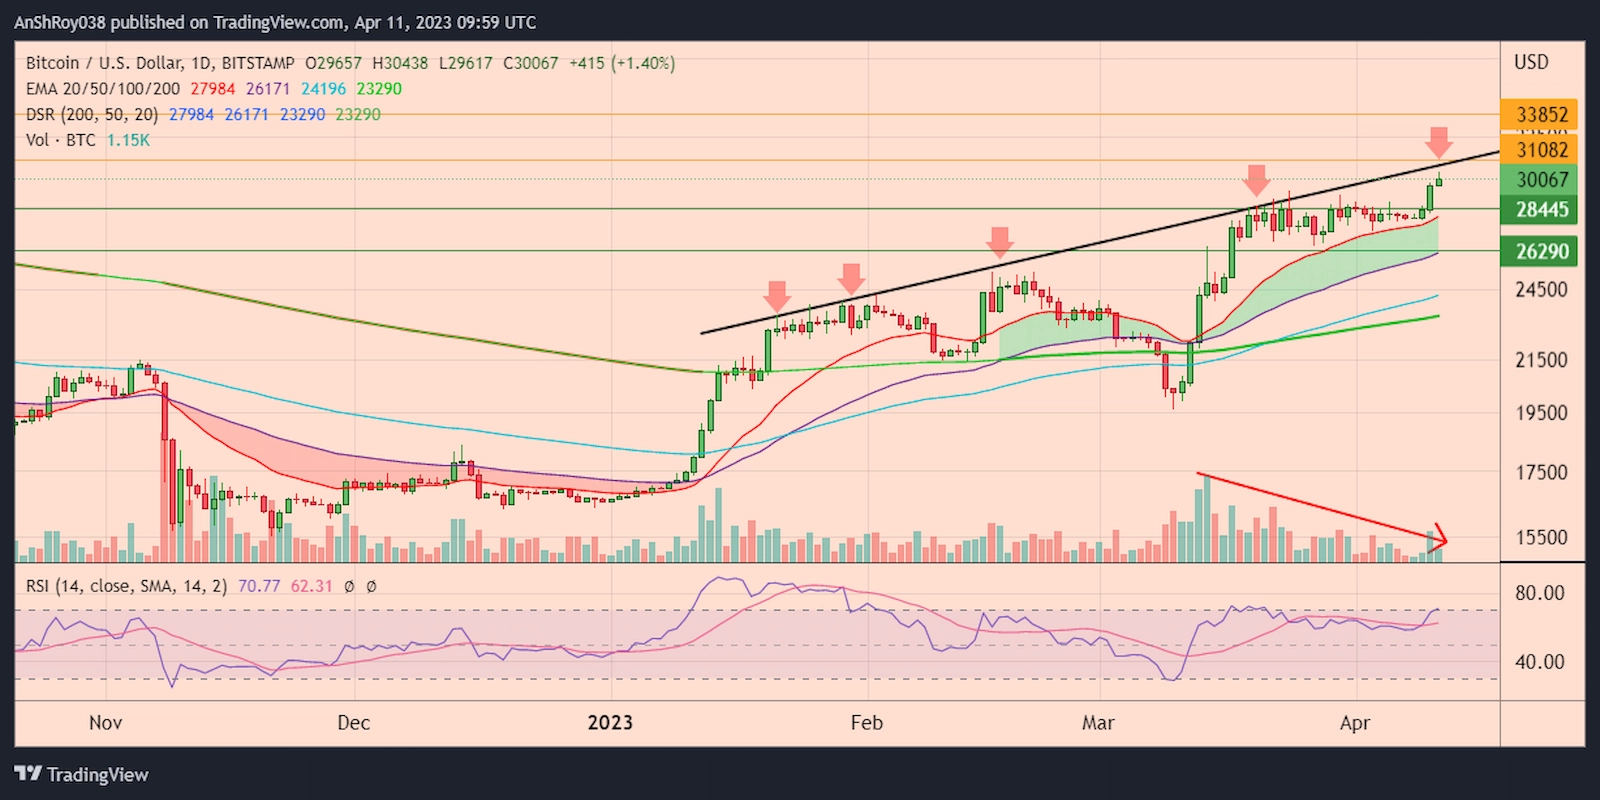1600x800 pixels.
Task: Click the red arrowhead ending the volume trendline
Action: 1440,538
